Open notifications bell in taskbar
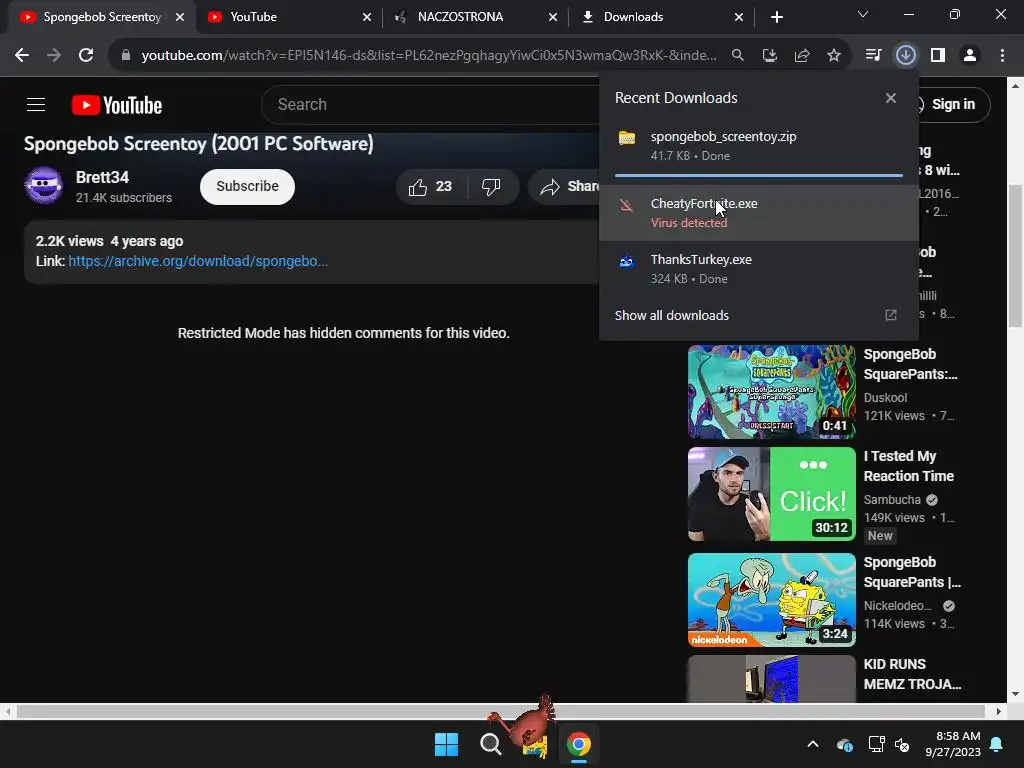1024x768 pixels. [997, 744]
